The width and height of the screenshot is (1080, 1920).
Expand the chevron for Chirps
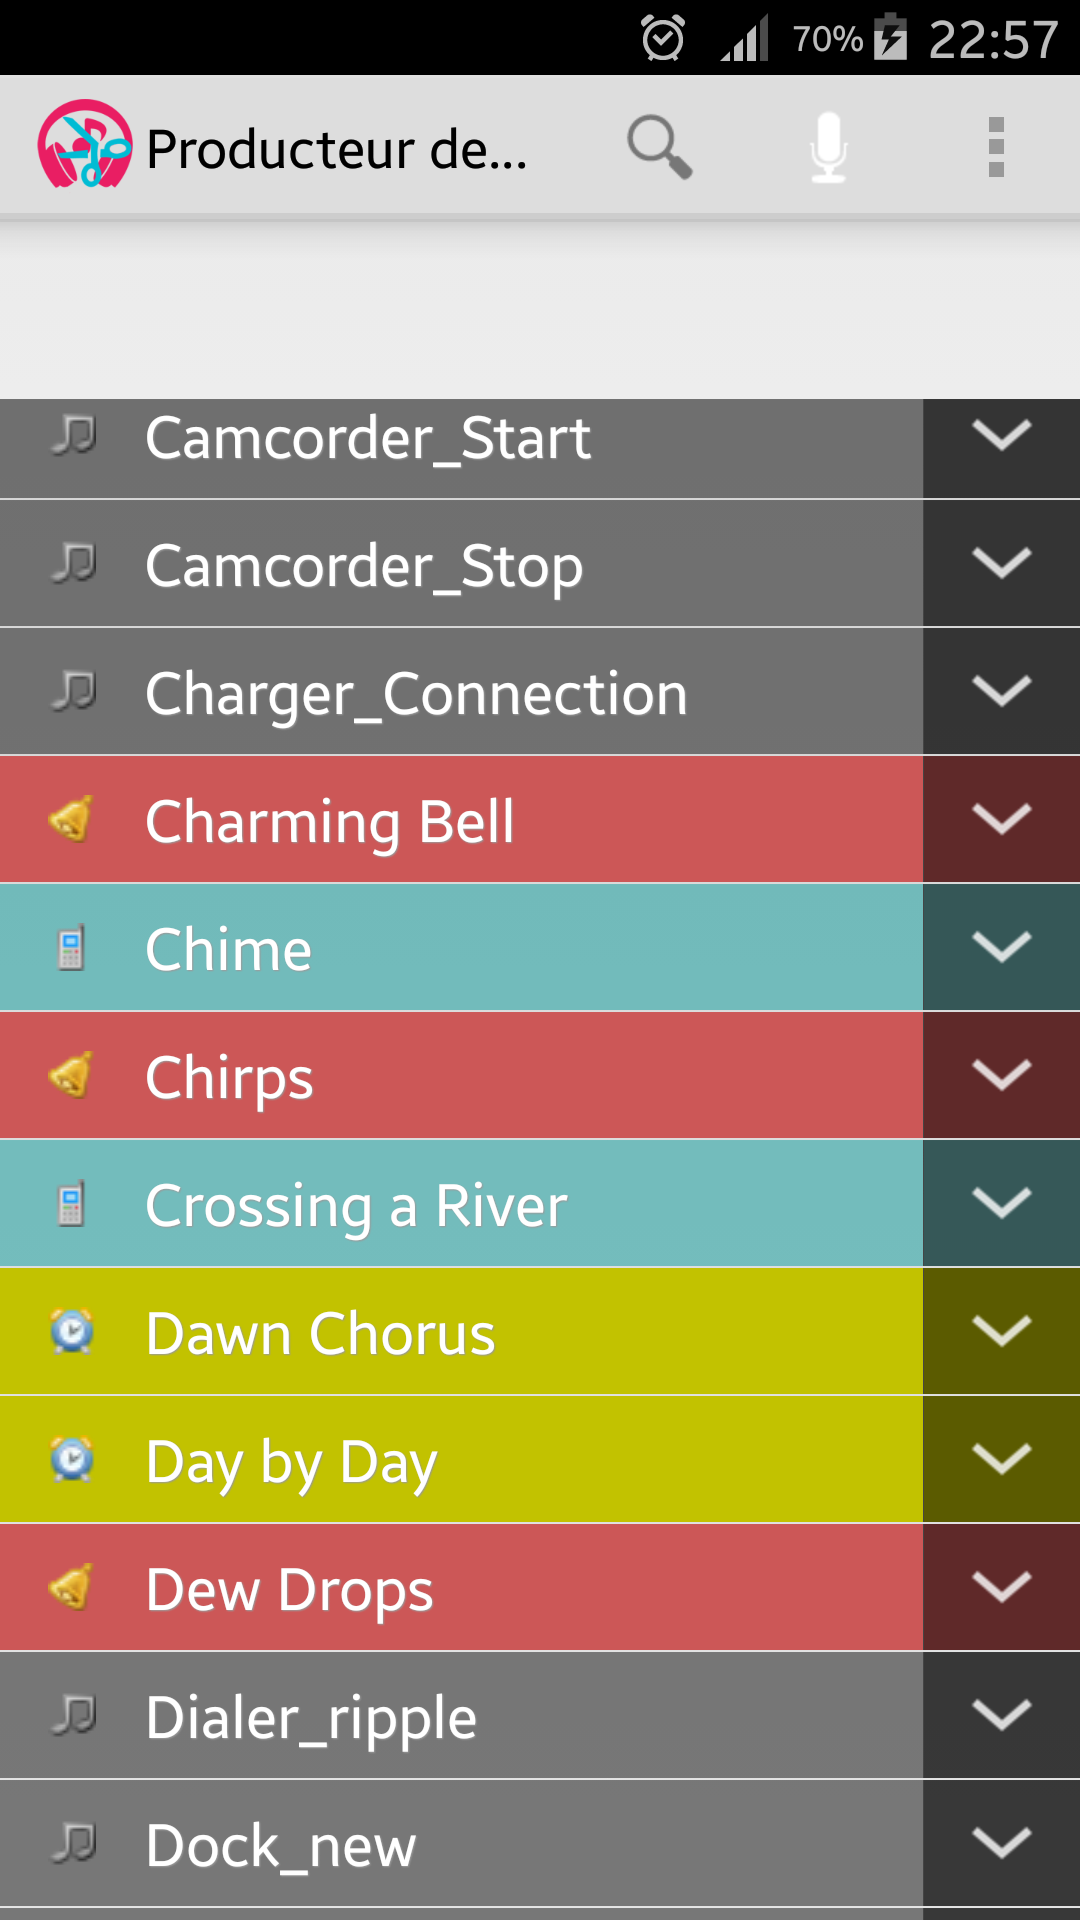click(1001, 1075)
